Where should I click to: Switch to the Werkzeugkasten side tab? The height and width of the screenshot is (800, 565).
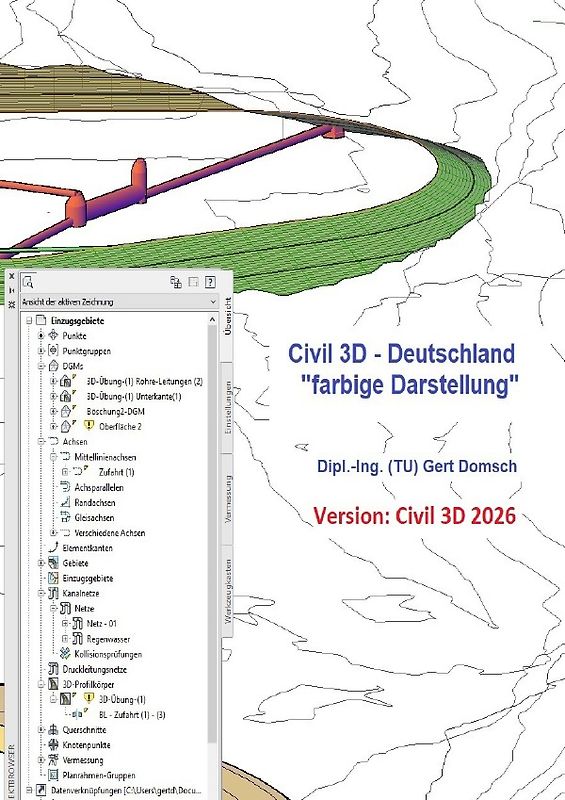coord(228,590)
